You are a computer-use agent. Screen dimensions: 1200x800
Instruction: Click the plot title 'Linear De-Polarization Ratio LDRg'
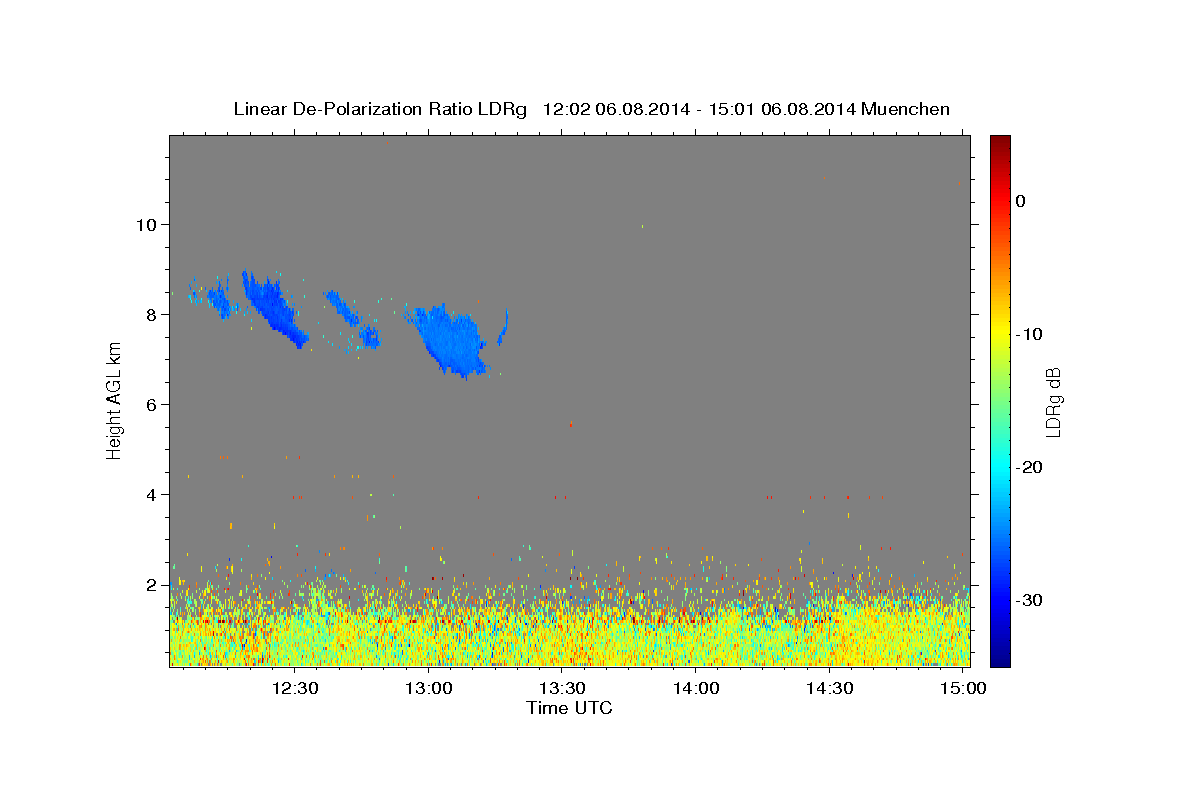pyautogui.click(x=379, y=109)
